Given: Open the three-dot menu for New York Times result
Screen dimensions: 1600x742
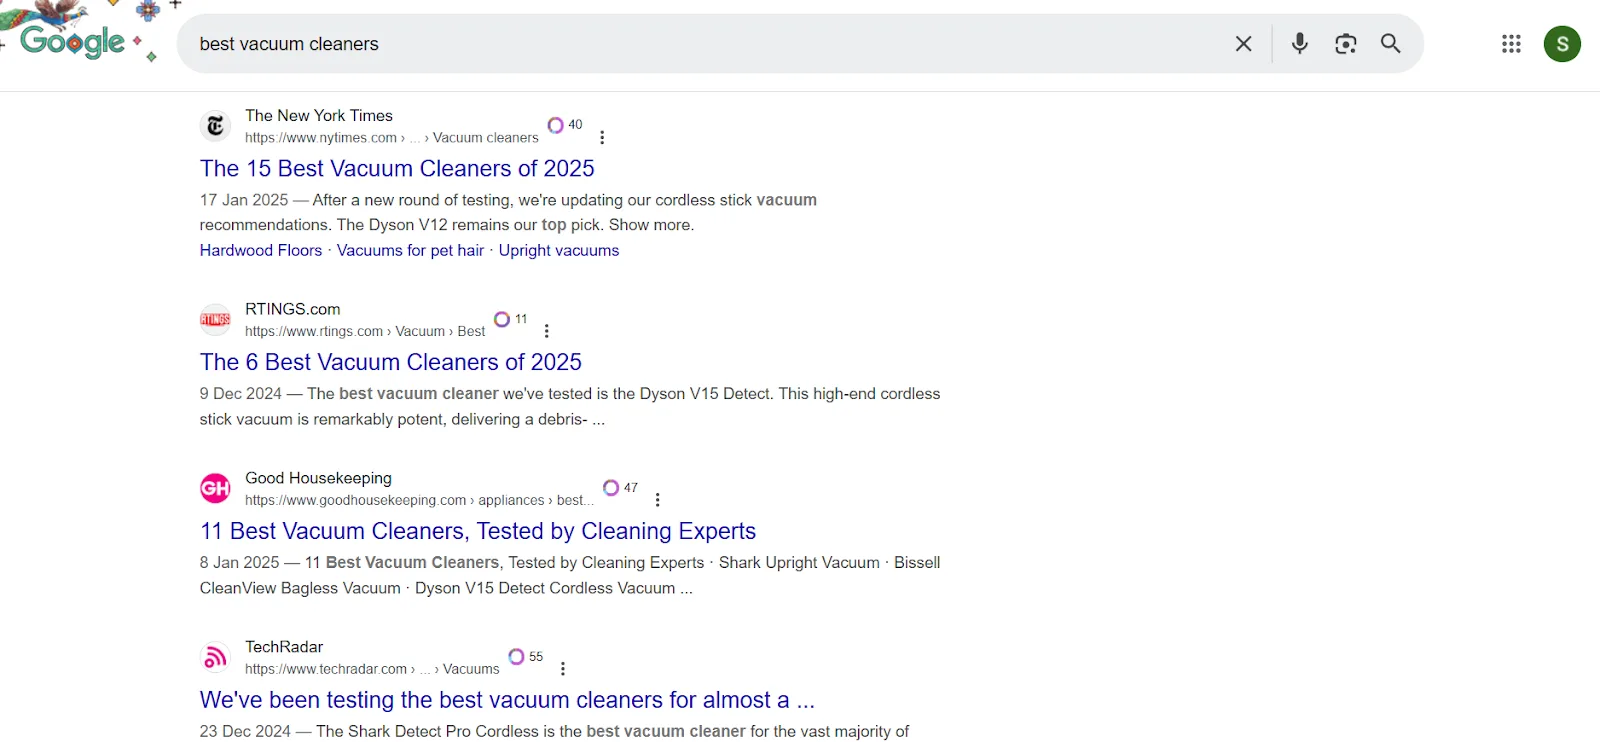Looking at the screenshot, I should coord(602,138).
